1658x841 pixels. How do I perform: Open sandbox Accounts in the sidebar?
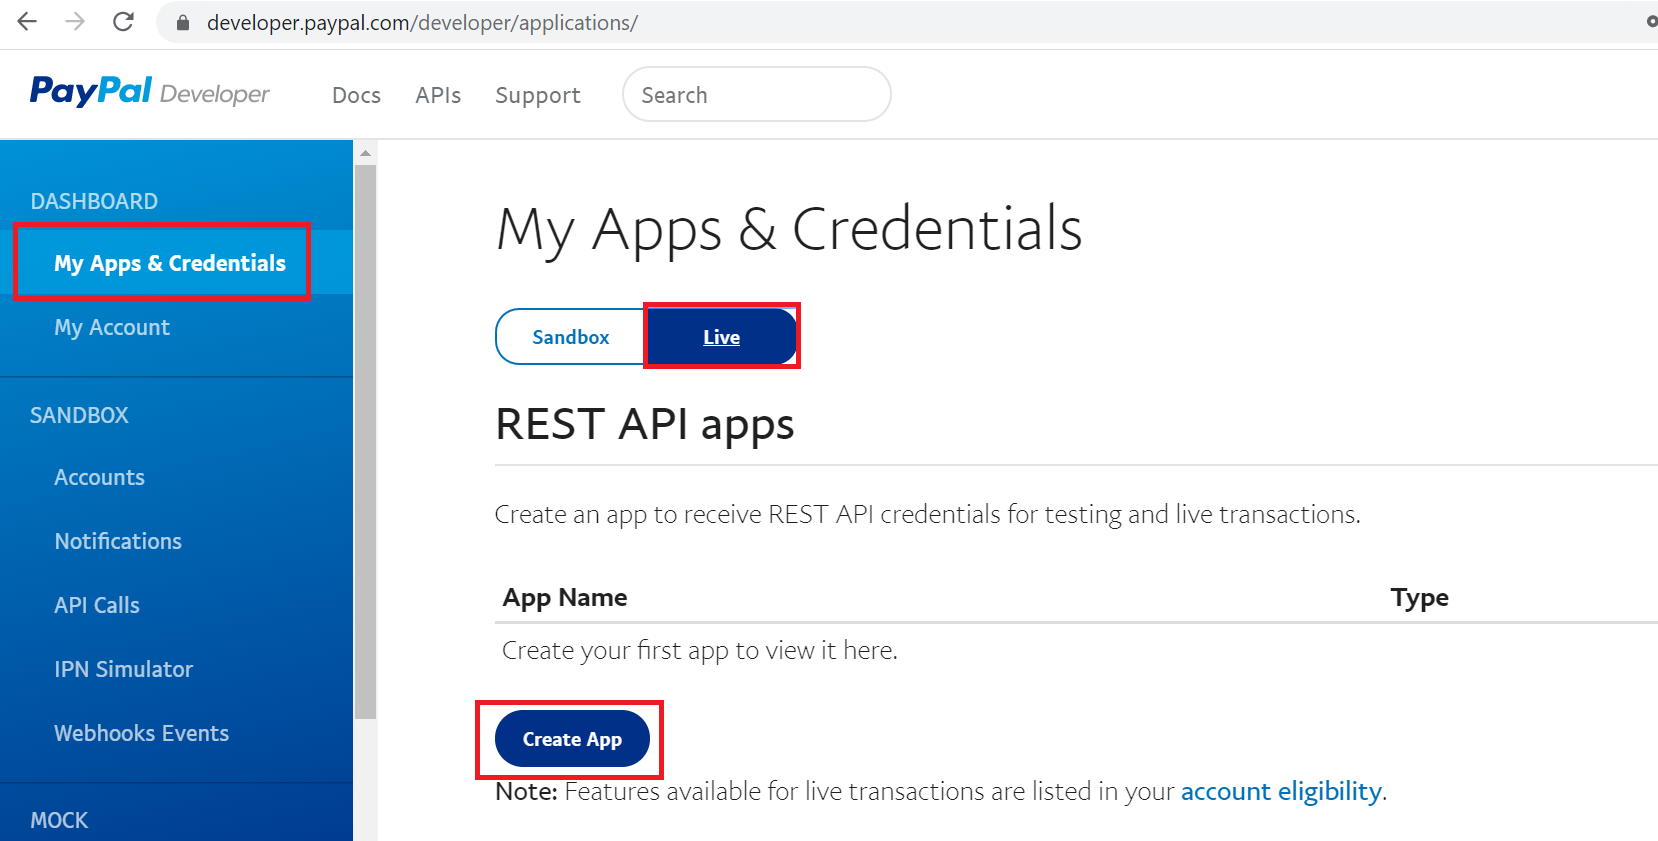[99, 477]
